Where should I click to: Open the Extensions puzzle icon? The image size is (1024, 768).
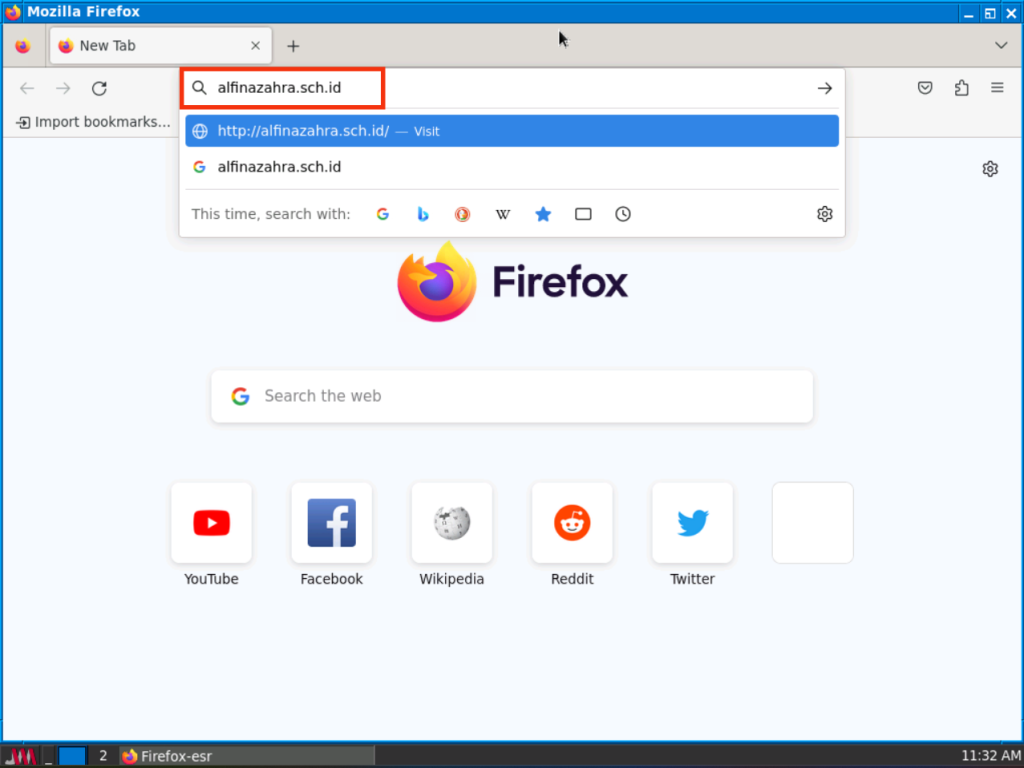click(x=961, y=88)
